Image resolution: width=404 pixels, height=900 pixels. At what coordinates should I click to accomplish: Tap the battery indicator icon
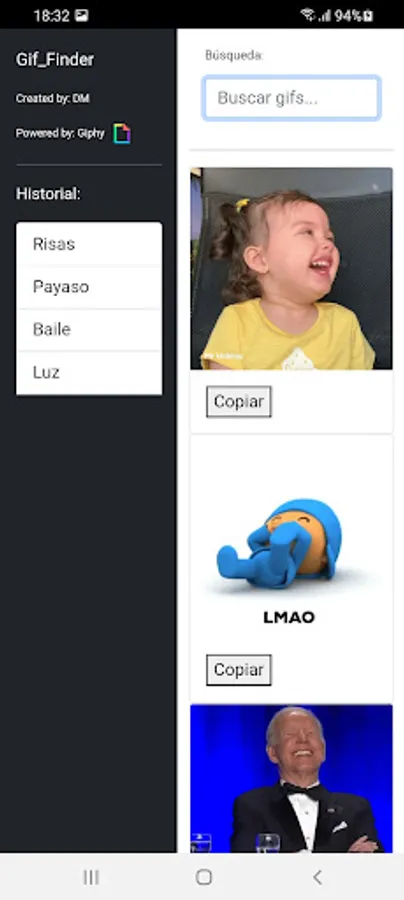pos(368,15)
